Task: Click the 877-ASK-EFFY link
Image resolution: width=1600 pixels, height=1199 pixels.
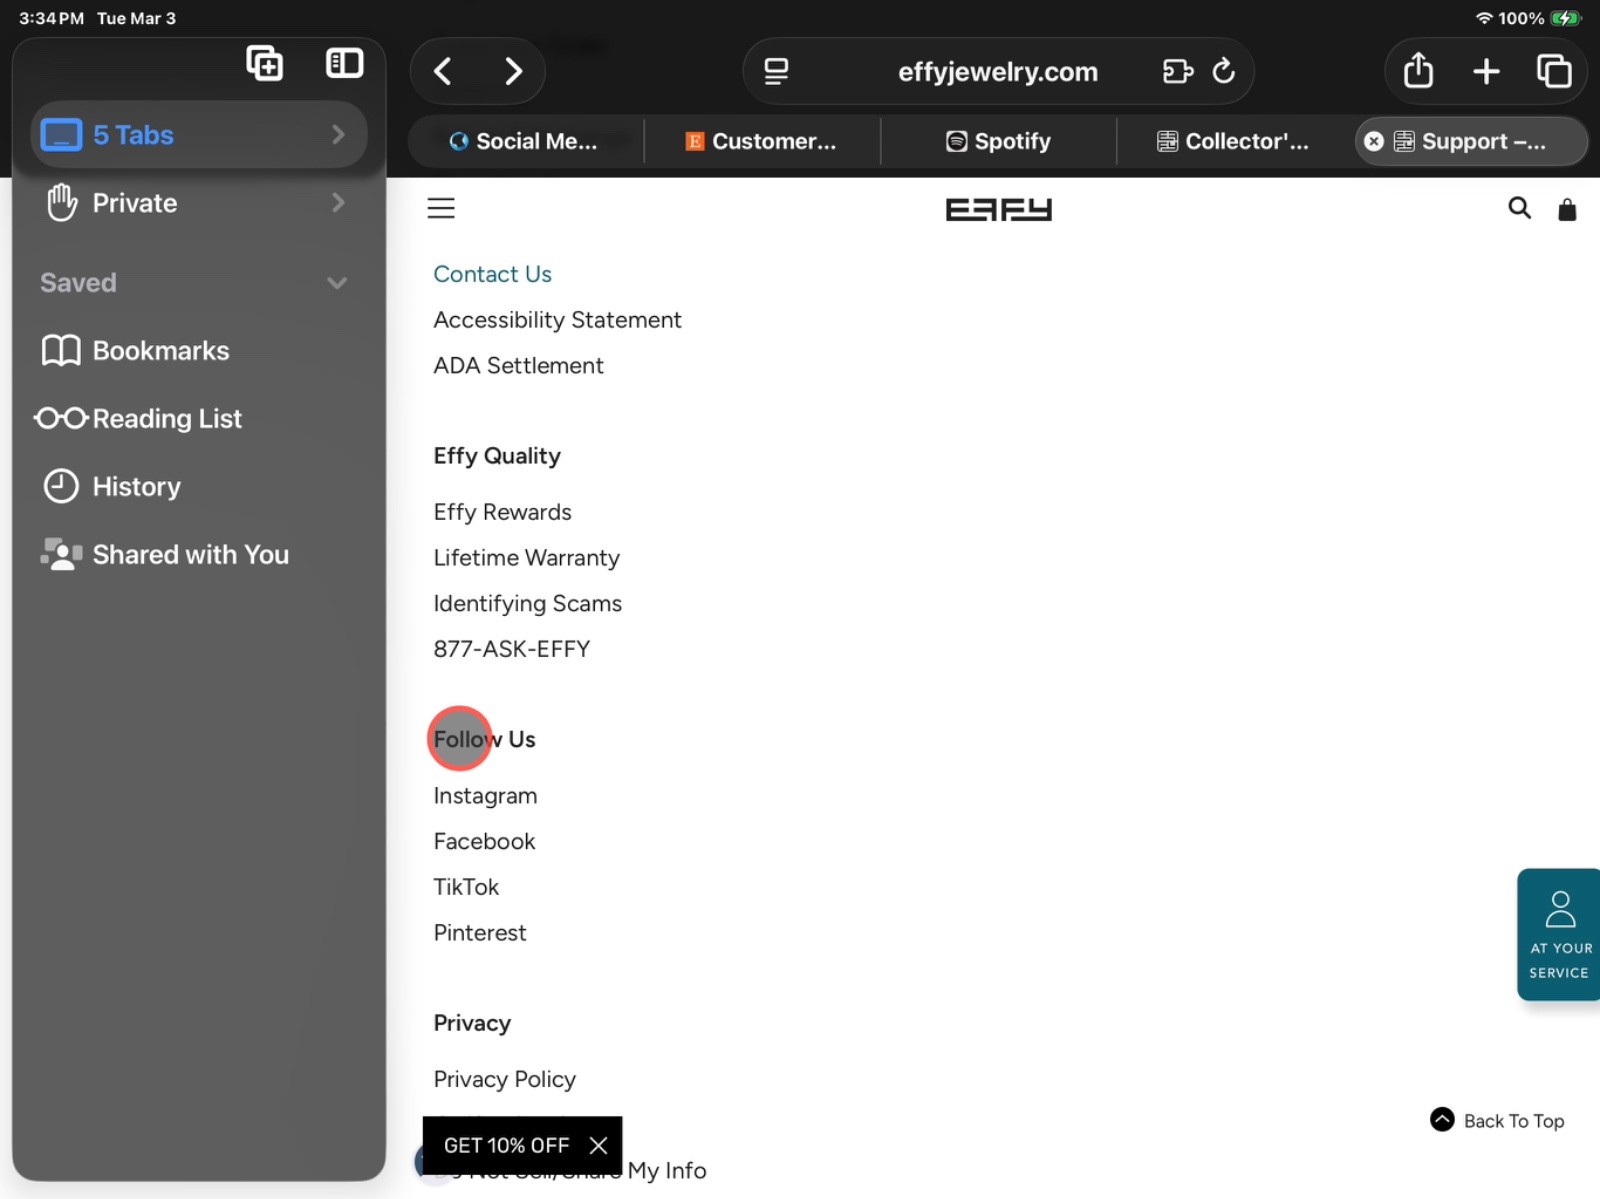Action: click(x=512, y=649)
